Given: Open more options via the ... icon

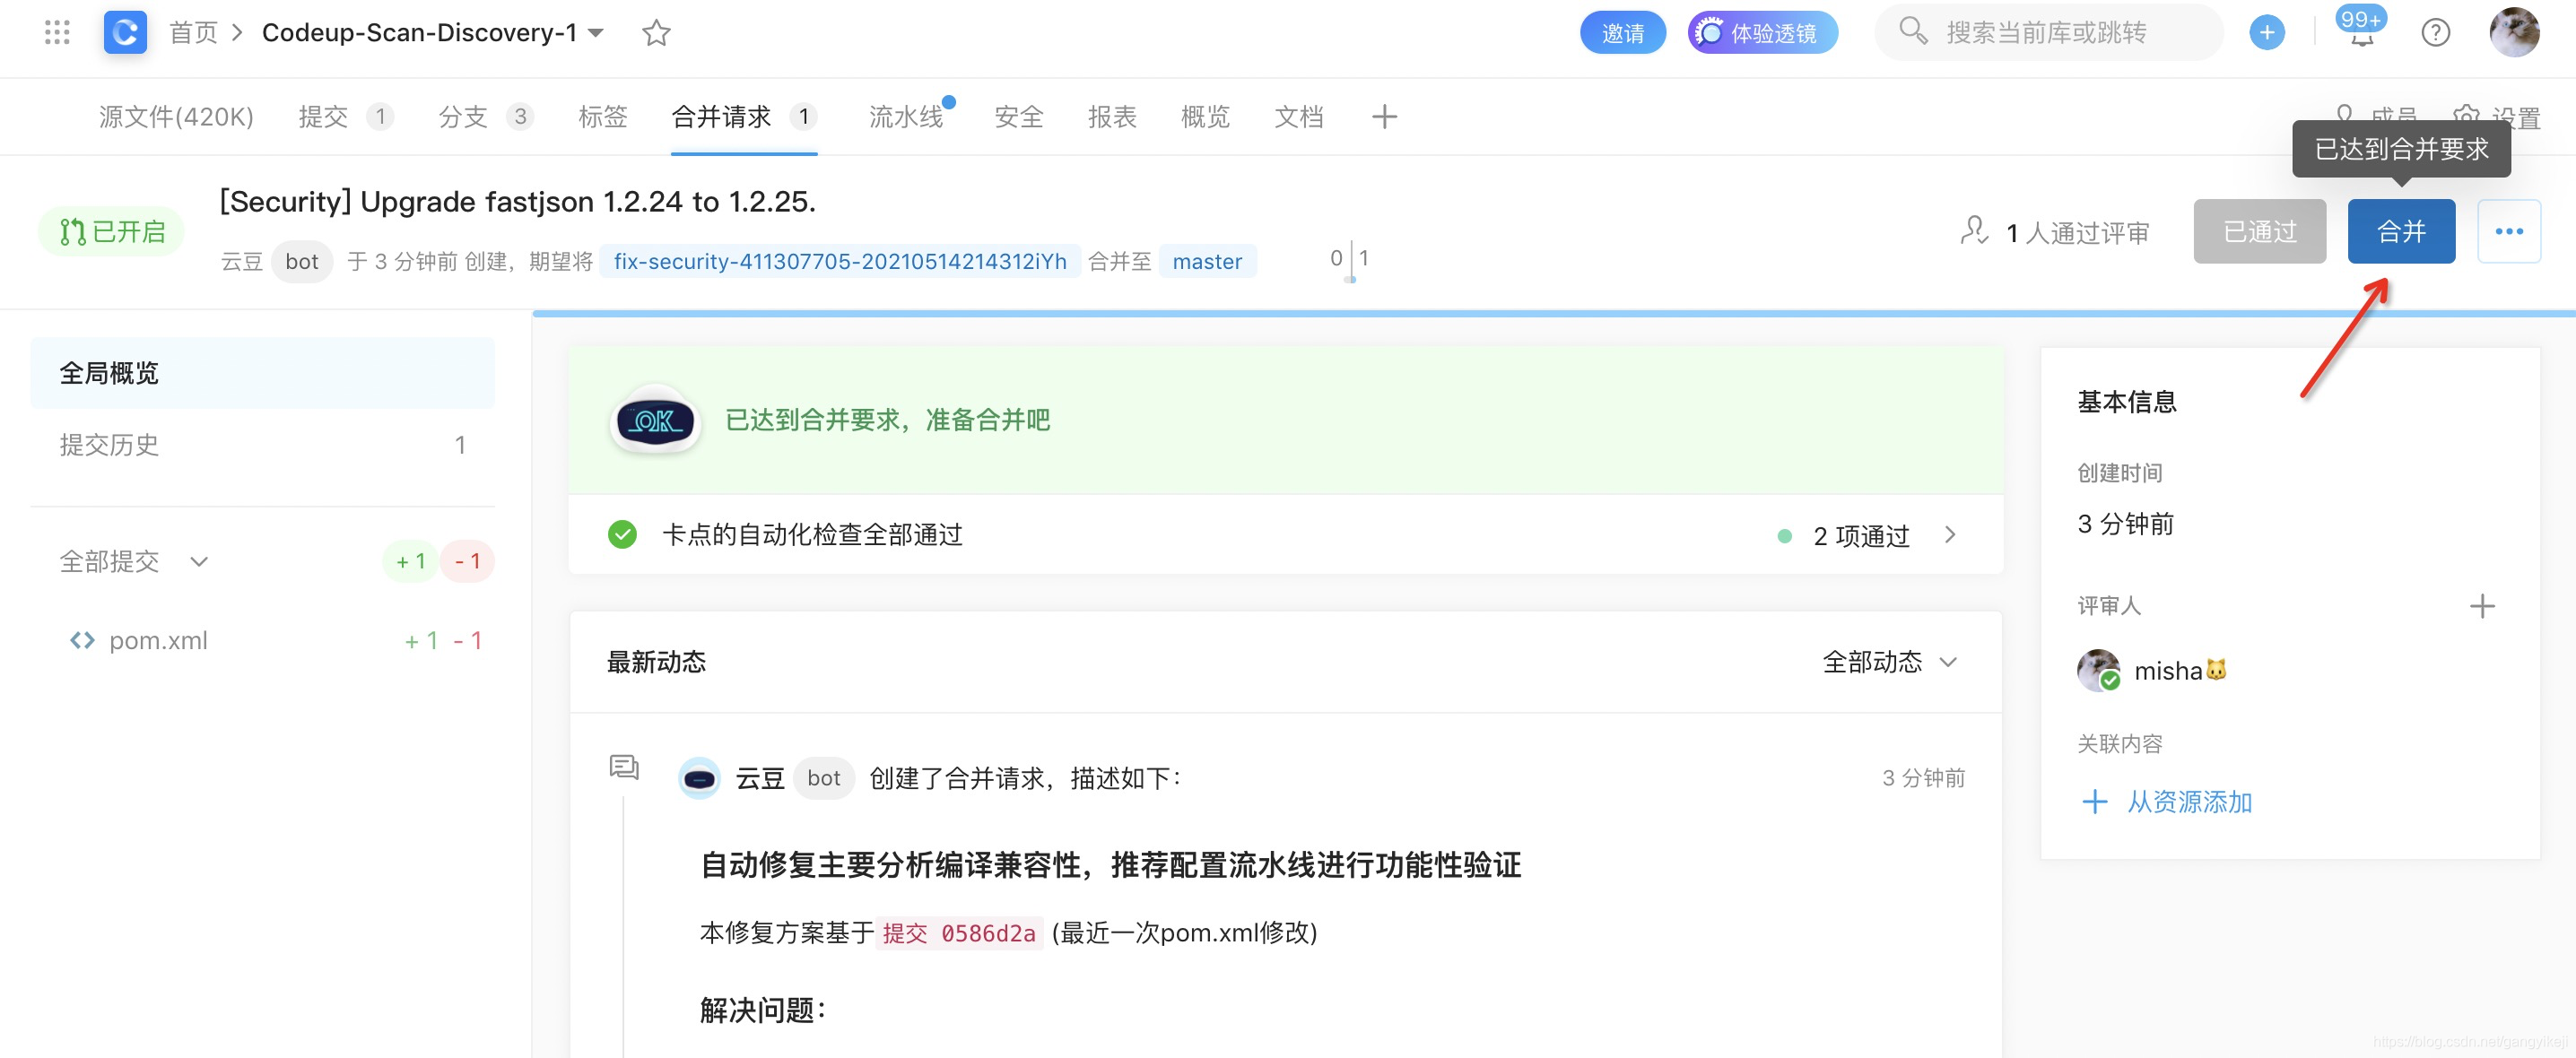Looking at the screenshot, I should [2509, 231].
